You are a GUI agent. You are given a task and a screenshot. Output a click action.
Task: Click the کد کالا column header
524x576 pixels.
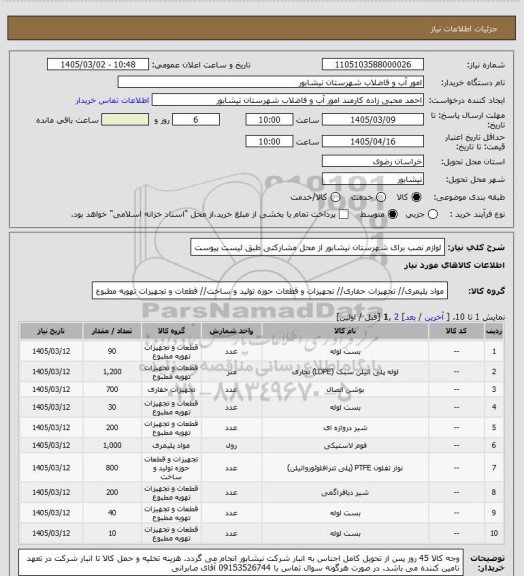tap(456, 331)
